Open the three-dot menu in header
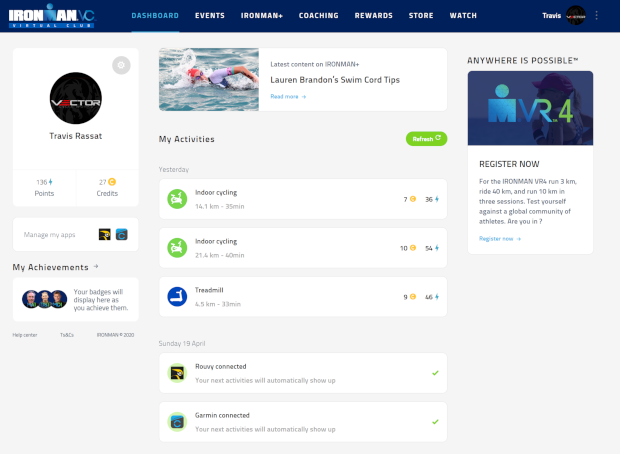 point(597,16)
